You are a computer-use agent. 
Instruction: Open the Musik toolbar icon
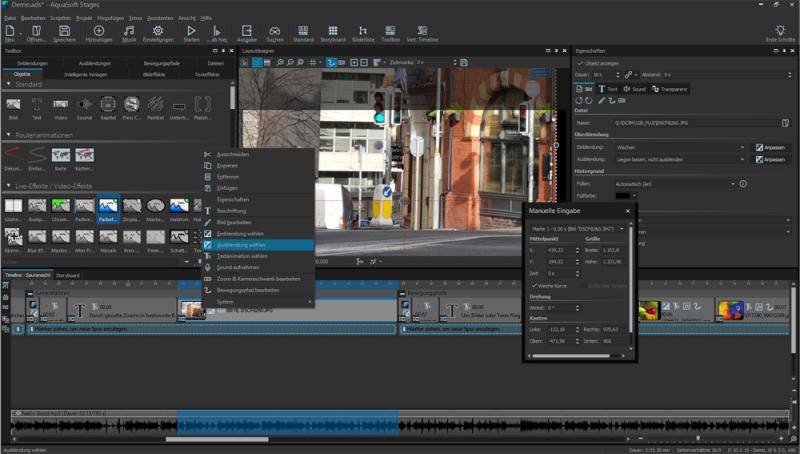128,33
